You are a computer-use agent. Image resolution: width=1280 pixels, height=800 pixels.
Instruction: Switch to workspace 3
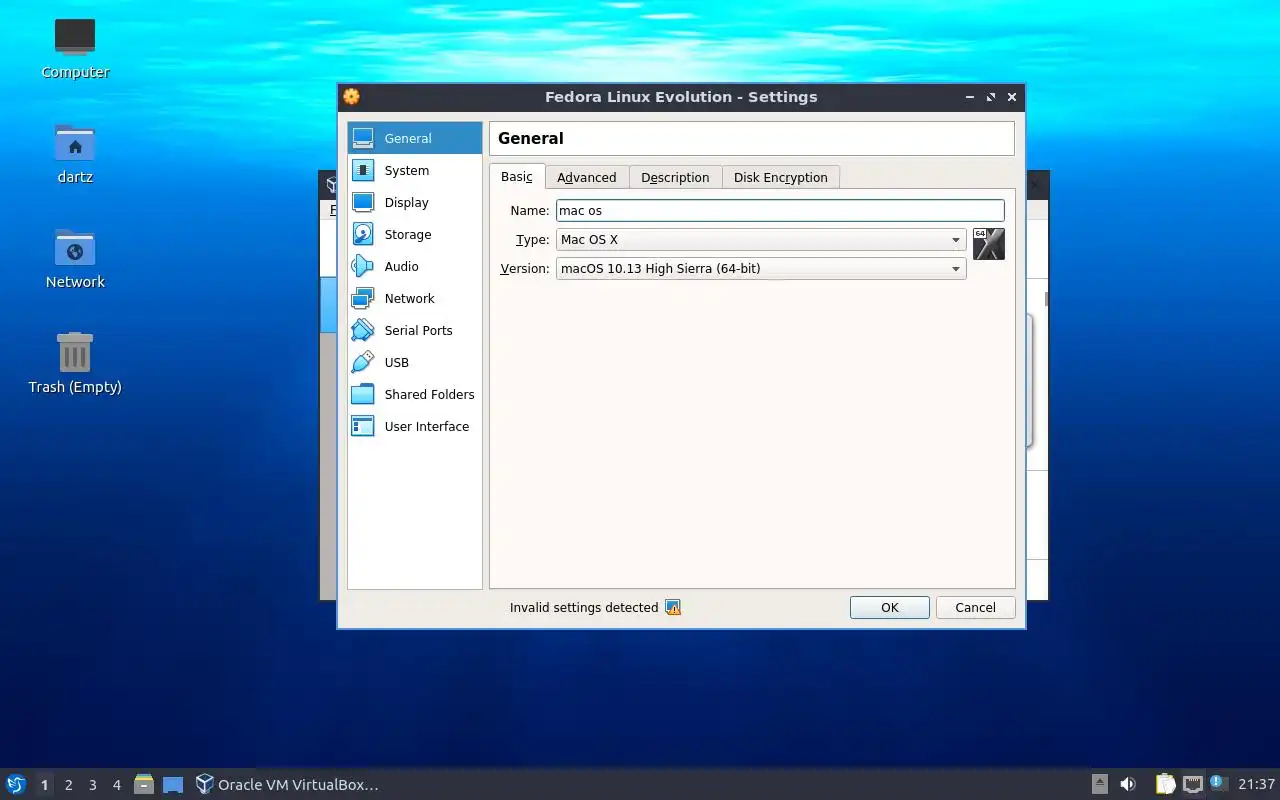(92, 785)
